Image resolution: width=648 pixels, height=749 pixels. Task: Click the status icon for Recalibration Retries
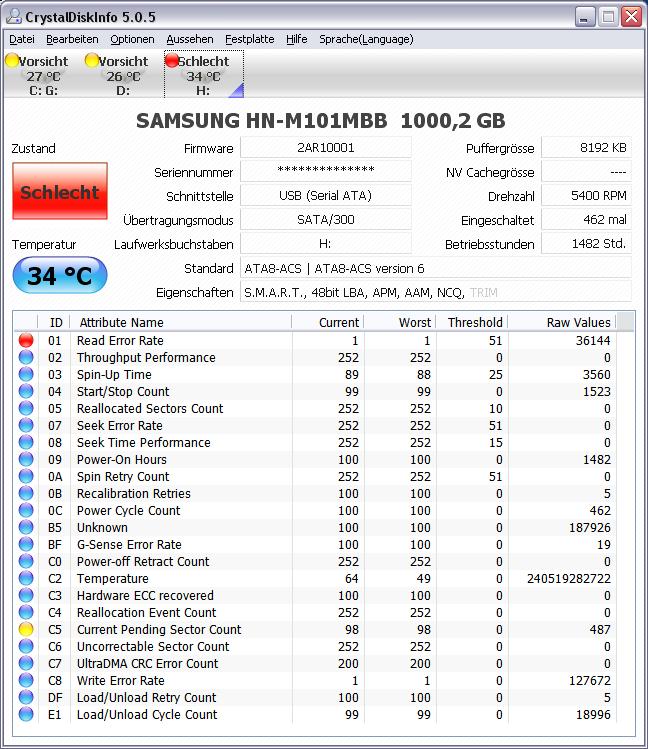(26, 493)
